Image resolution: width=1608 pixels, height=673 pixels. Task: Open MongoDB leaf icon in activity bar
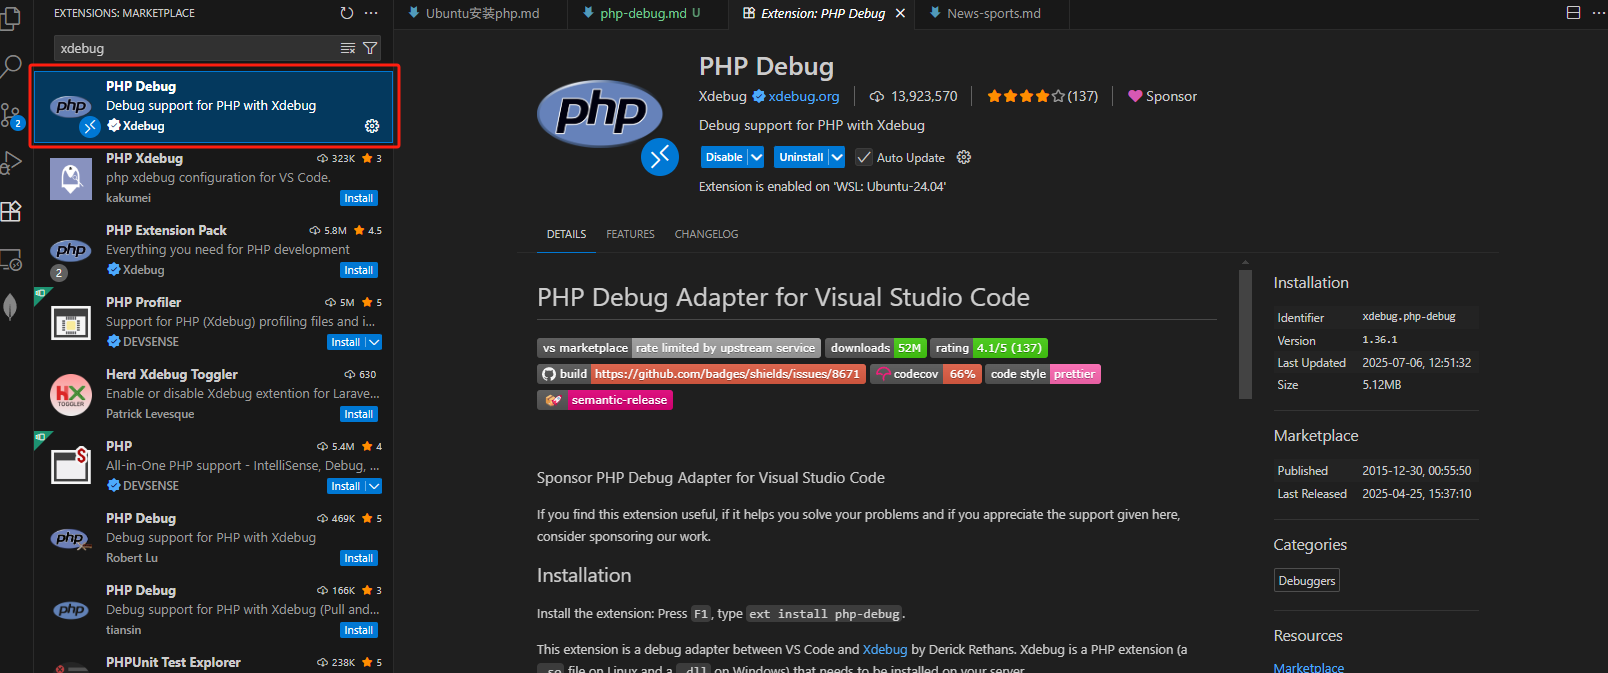pyautogui.click(x=11, y=307)
